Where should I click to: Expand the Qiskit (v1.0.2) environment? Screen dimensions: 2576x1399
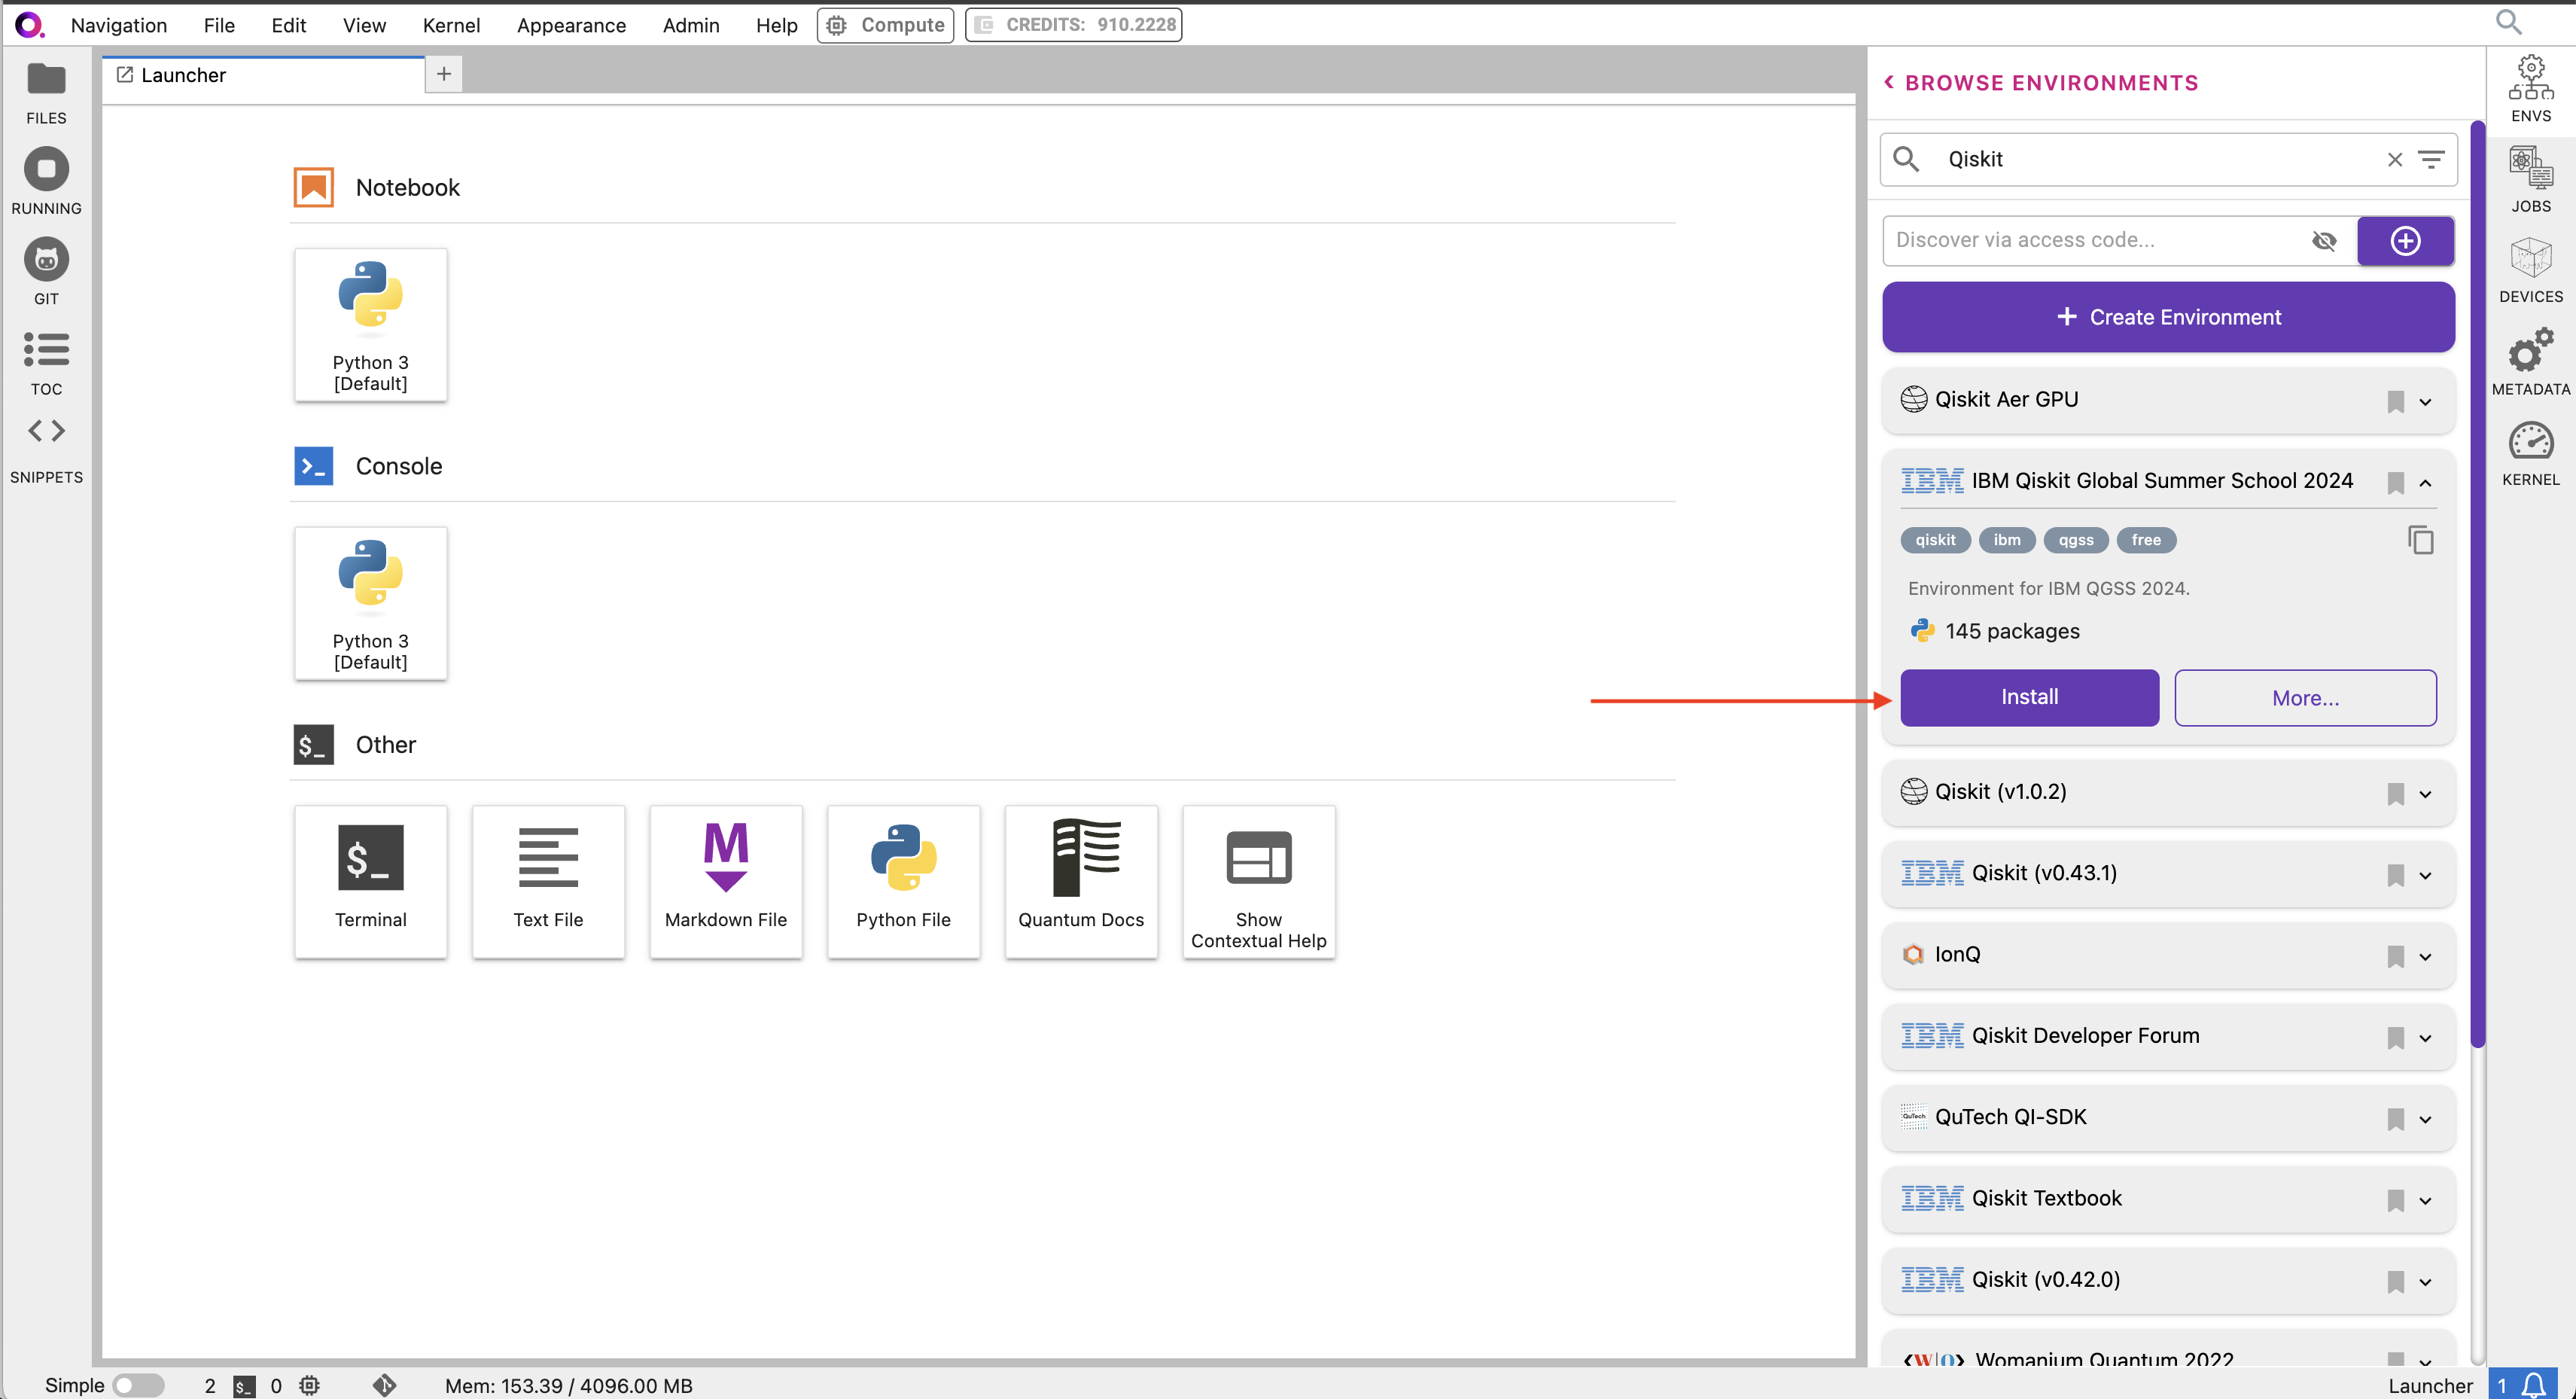2425,794
